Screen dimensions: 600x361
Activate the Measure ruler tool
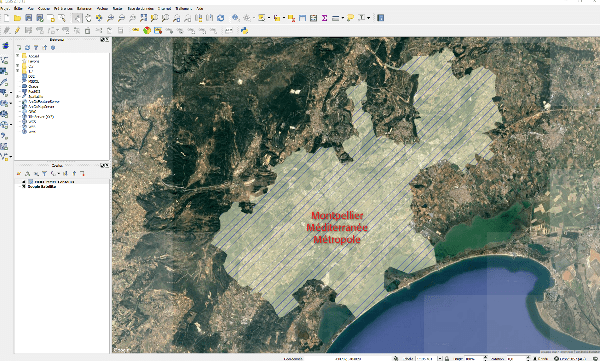click(x=335, y=18)
